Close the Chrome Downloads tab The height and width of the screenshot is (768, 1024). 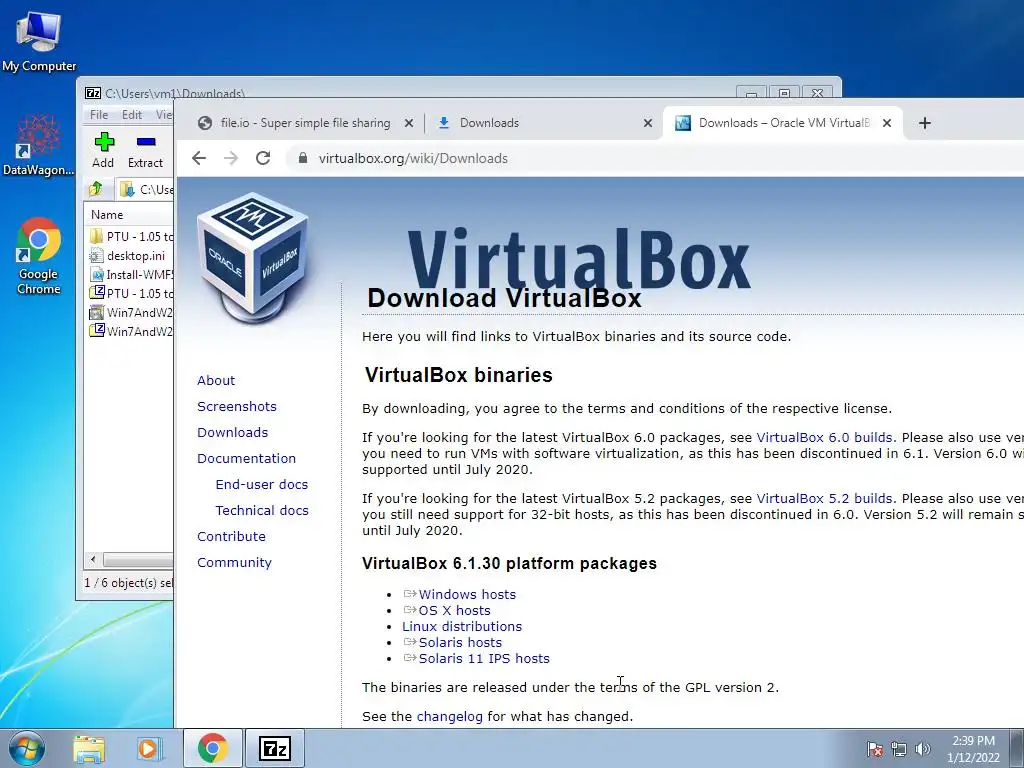[x=648, y=123]
